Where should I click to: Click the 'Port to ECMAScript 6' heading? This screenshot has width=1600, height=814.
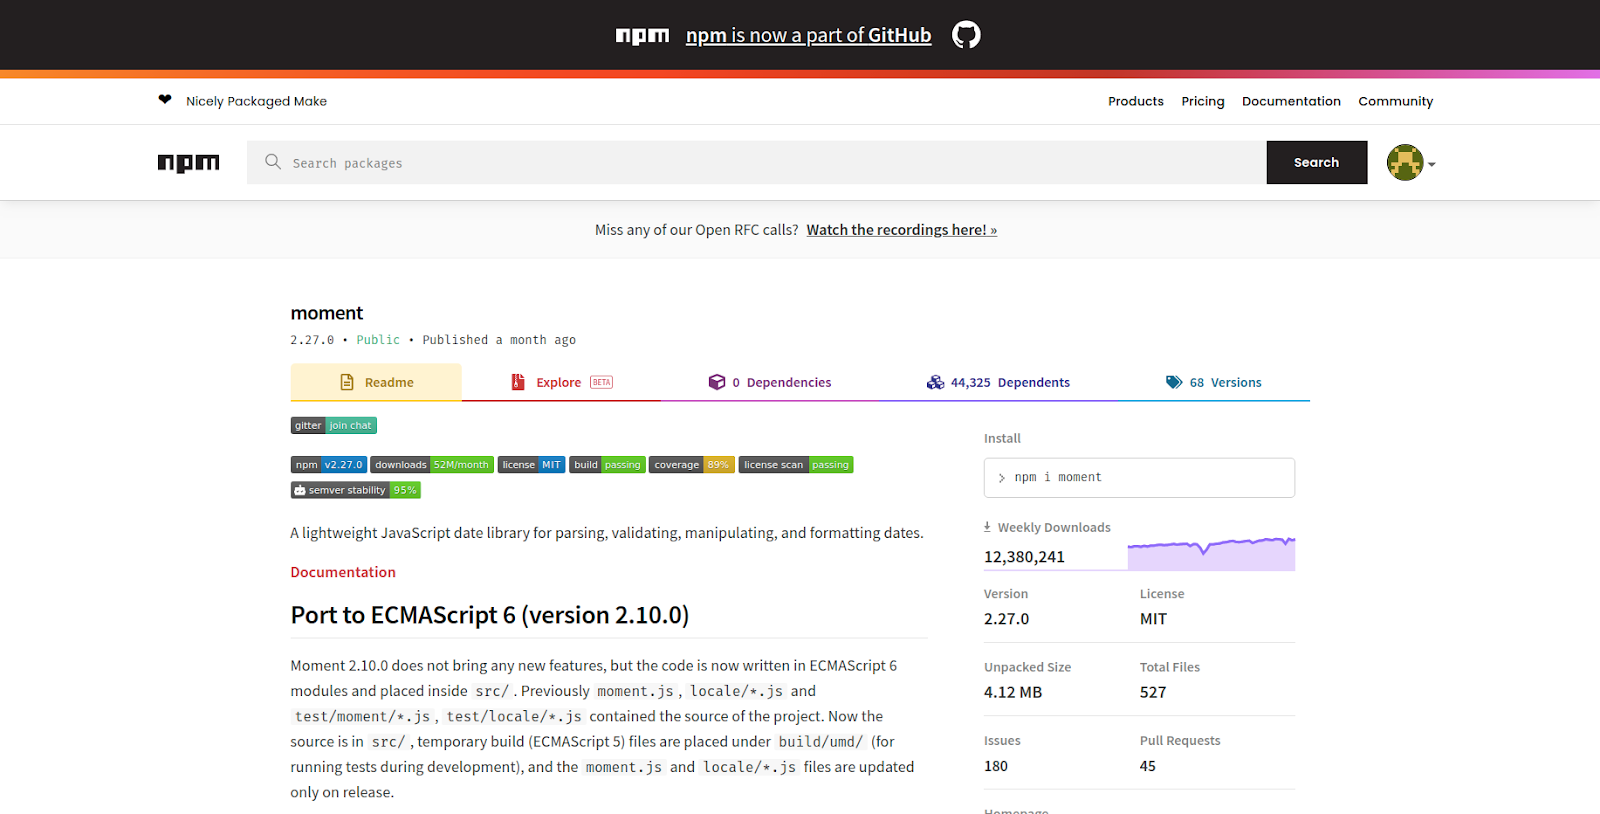point(490,615)
